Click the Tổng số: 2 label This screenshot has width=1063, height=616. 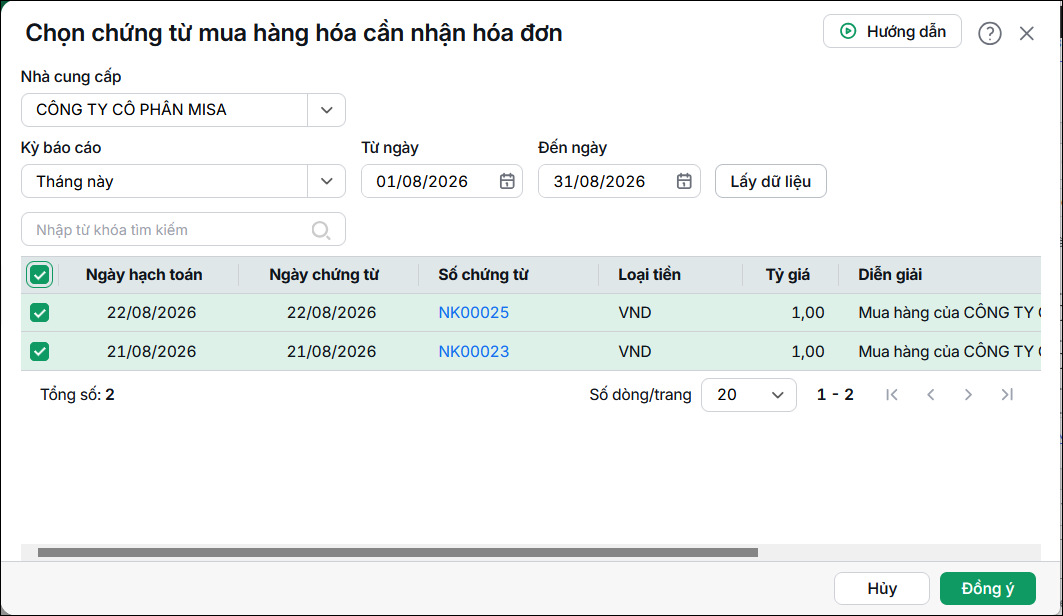(x=77, y=394)
